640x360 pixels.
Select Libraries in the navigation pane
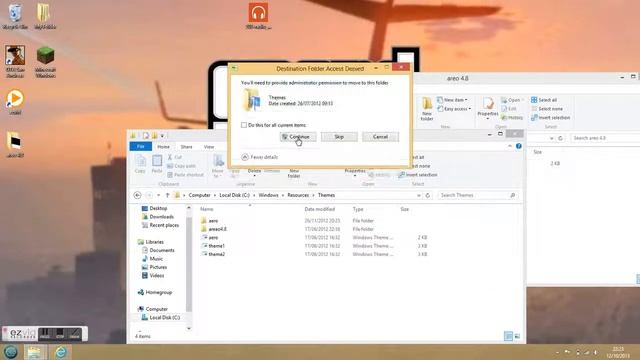(x=151, y=242)
